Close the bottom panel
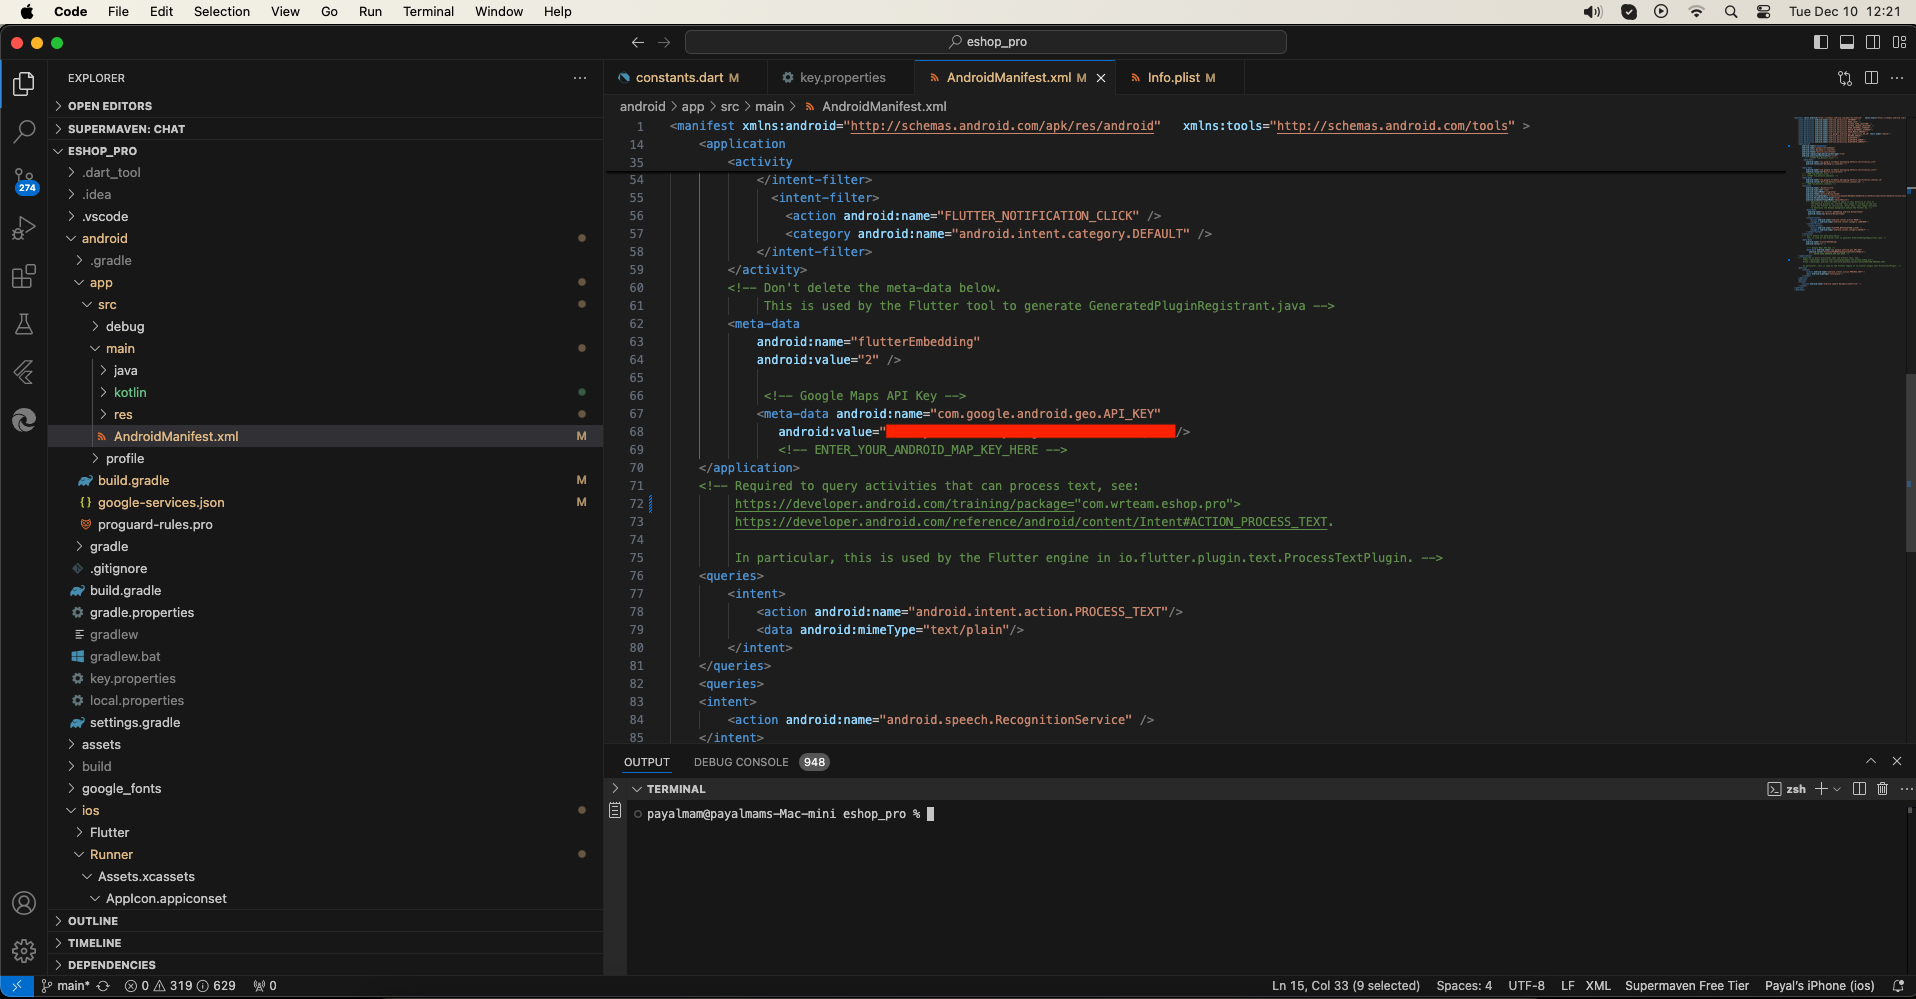This screenshot has width=1916, height=999. coord(1897,762)
